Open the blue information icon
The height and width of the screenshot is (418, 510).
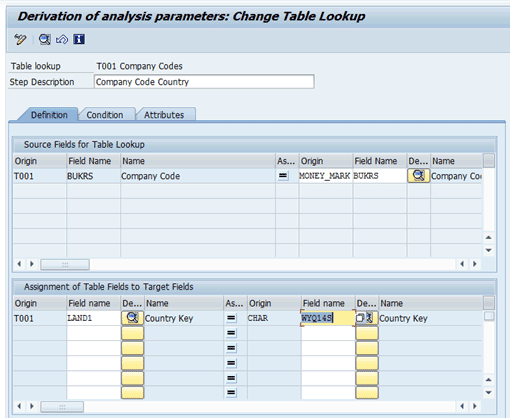click(79, 39)
